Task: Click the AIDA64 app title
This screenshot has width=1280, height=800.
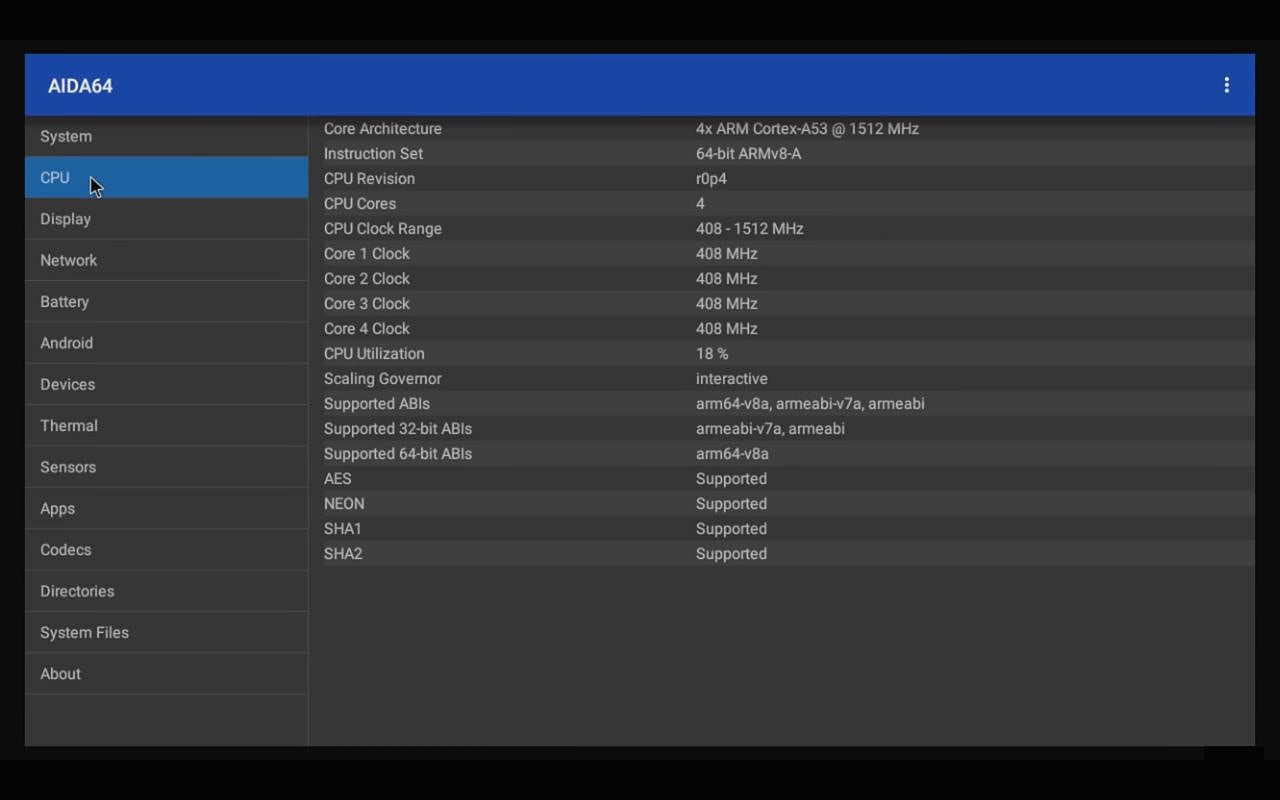Action: click(80, 86)
